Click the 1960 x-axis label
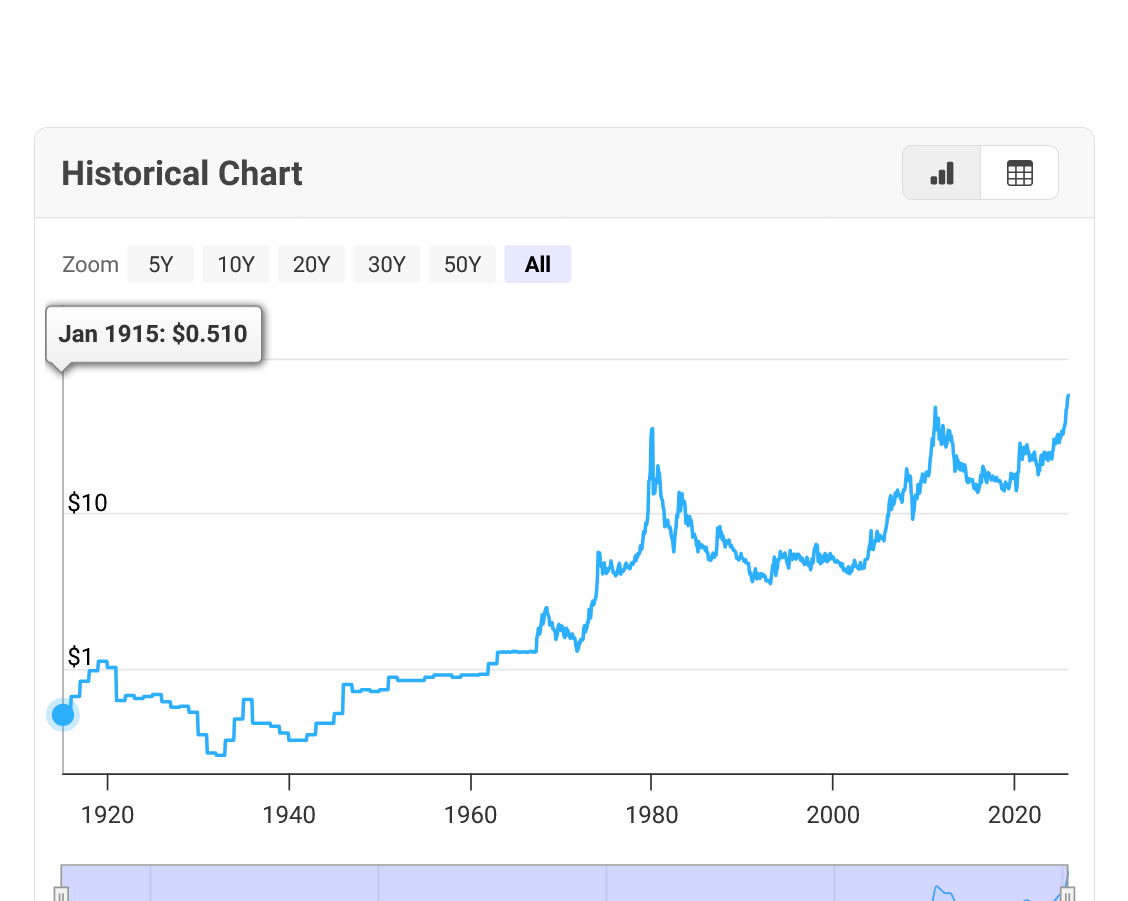The image size is (1128, 901). click(470, 814)
